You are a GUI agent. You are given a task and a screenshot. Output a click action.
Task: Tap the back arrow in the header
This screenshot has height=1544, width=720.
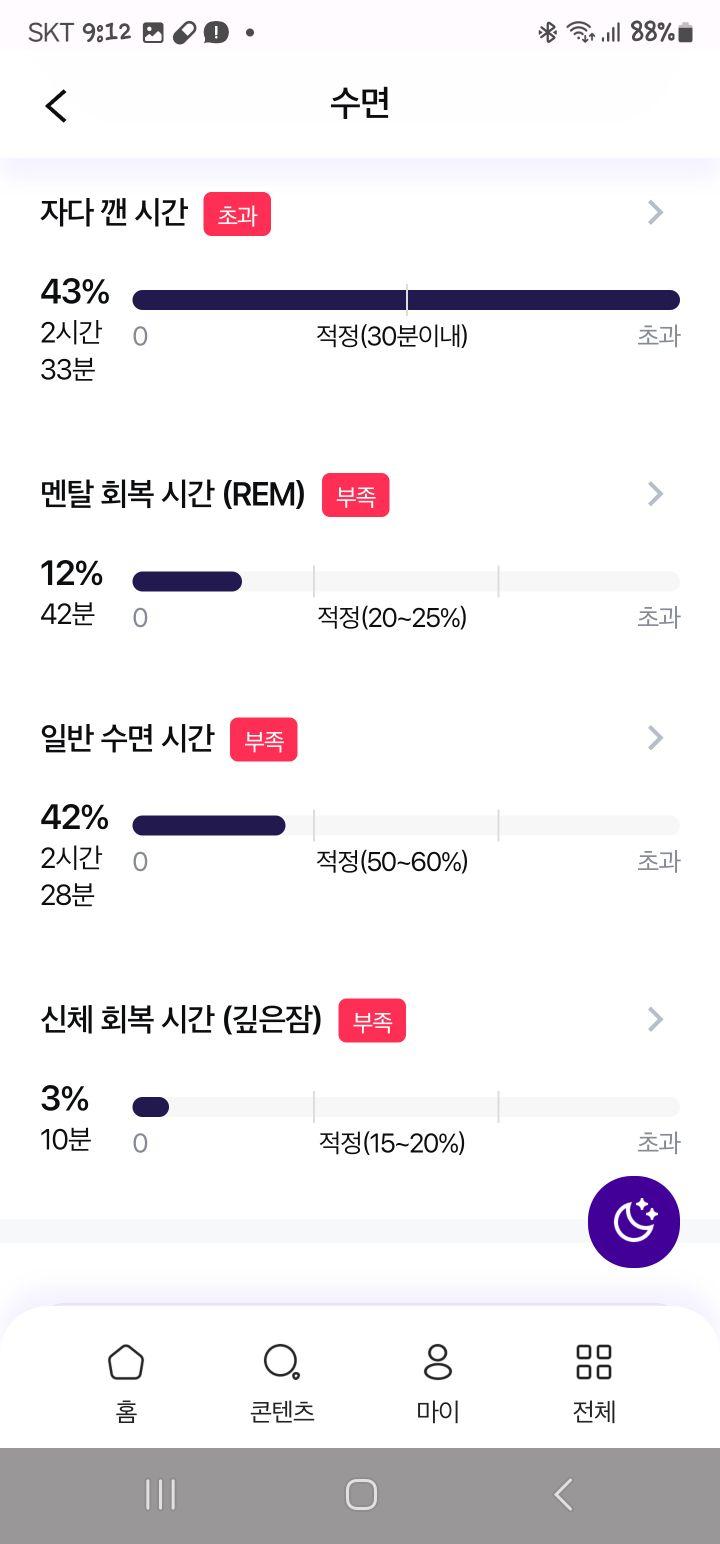56,105
